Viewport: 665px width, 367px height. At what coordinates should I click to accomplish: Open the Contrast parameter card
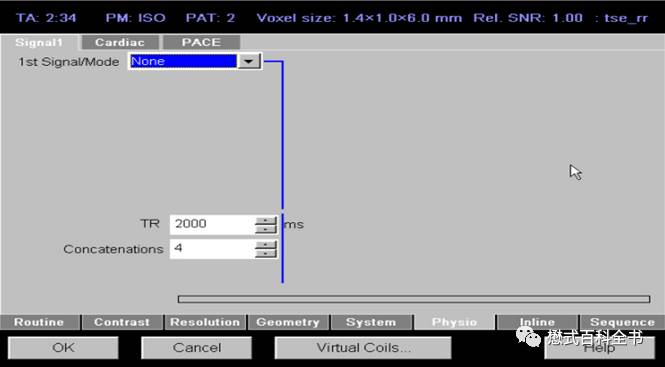click(122, 322)
